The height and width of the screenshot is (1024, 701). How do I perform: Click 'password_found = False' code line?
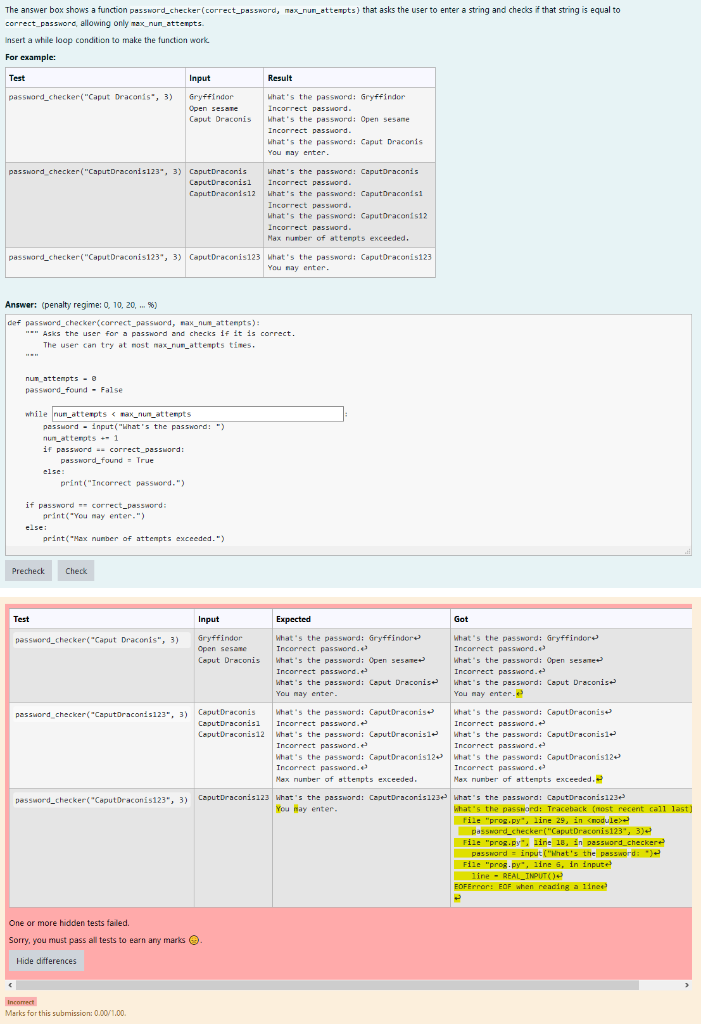[x=74, y=390]
